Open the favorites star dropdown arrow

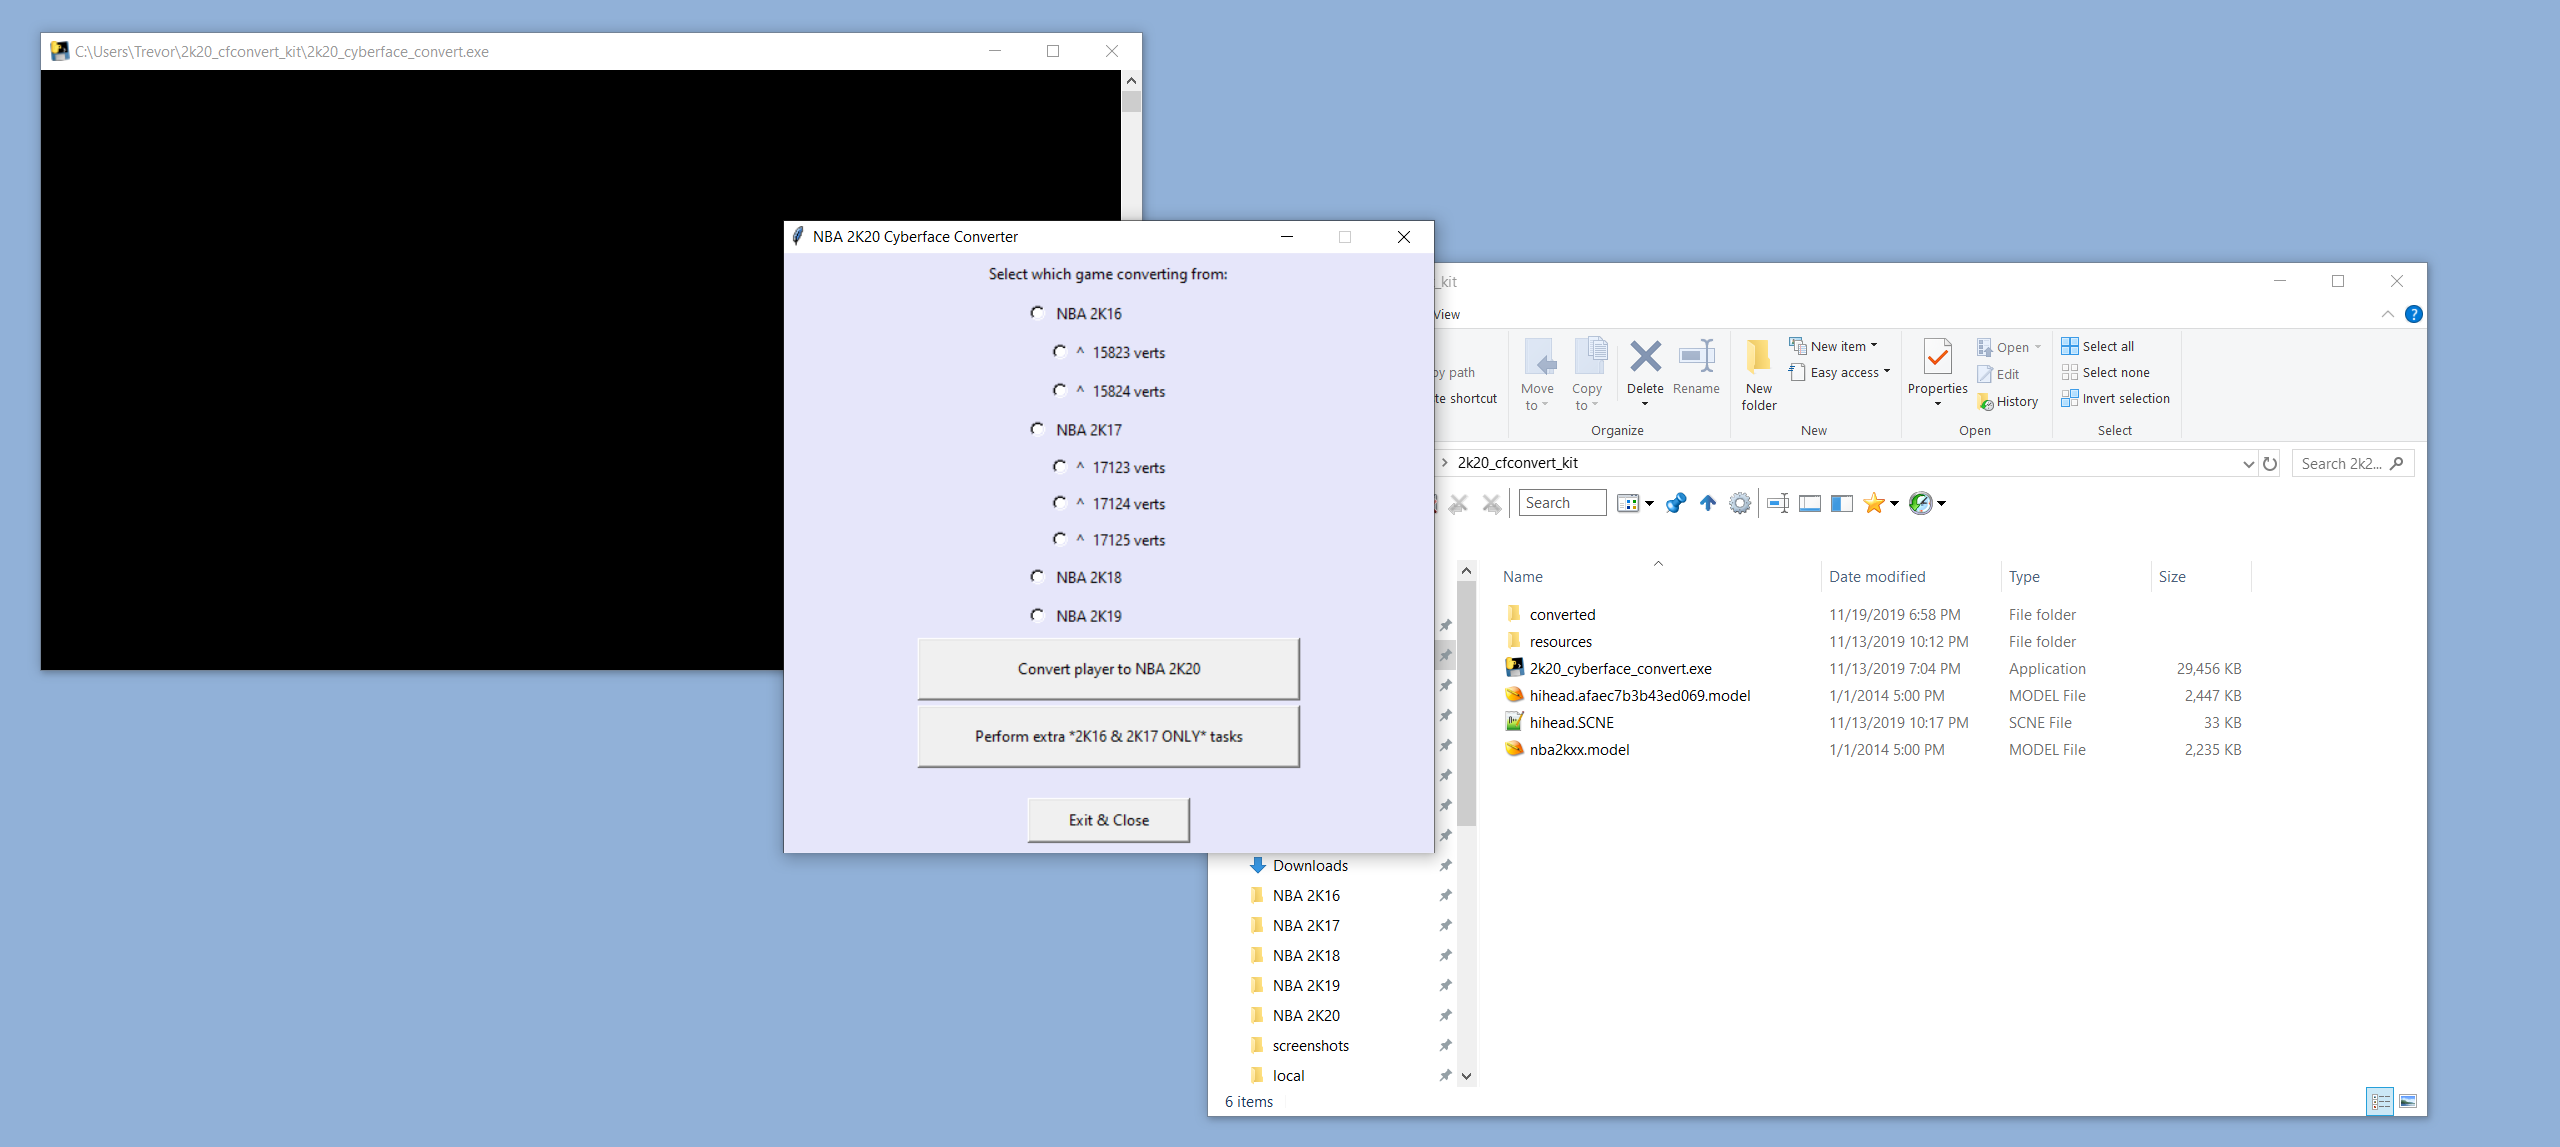pos(1894,504)
